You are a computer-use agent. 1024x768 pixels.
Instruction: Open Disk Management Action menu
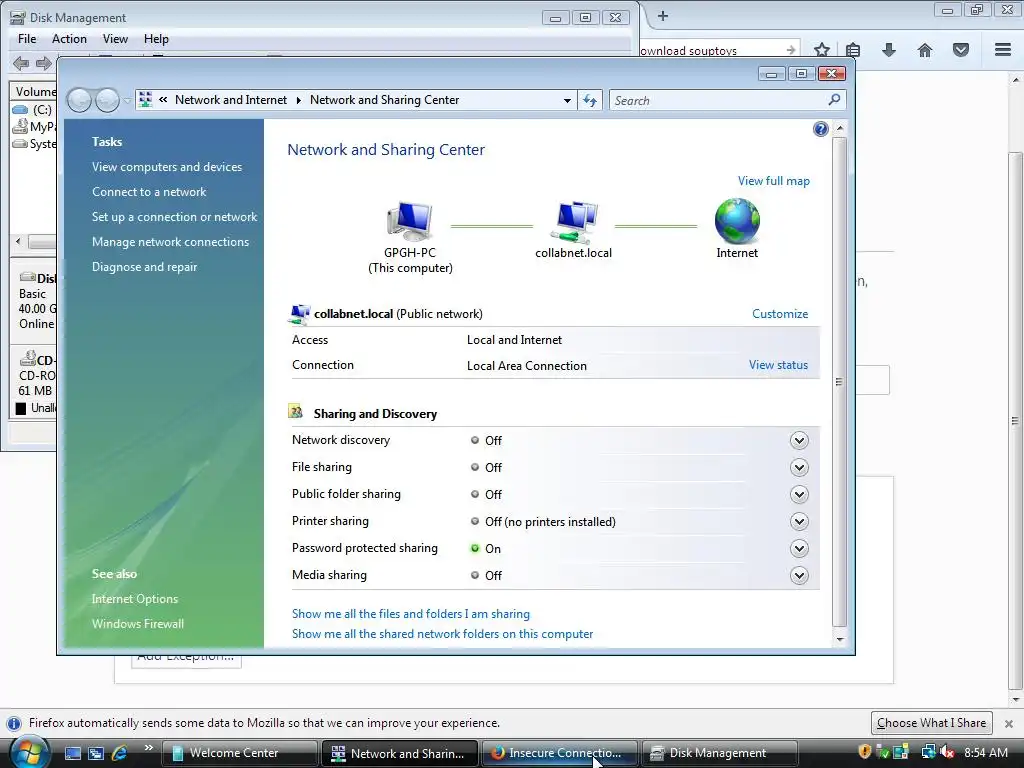coord(69,39)
